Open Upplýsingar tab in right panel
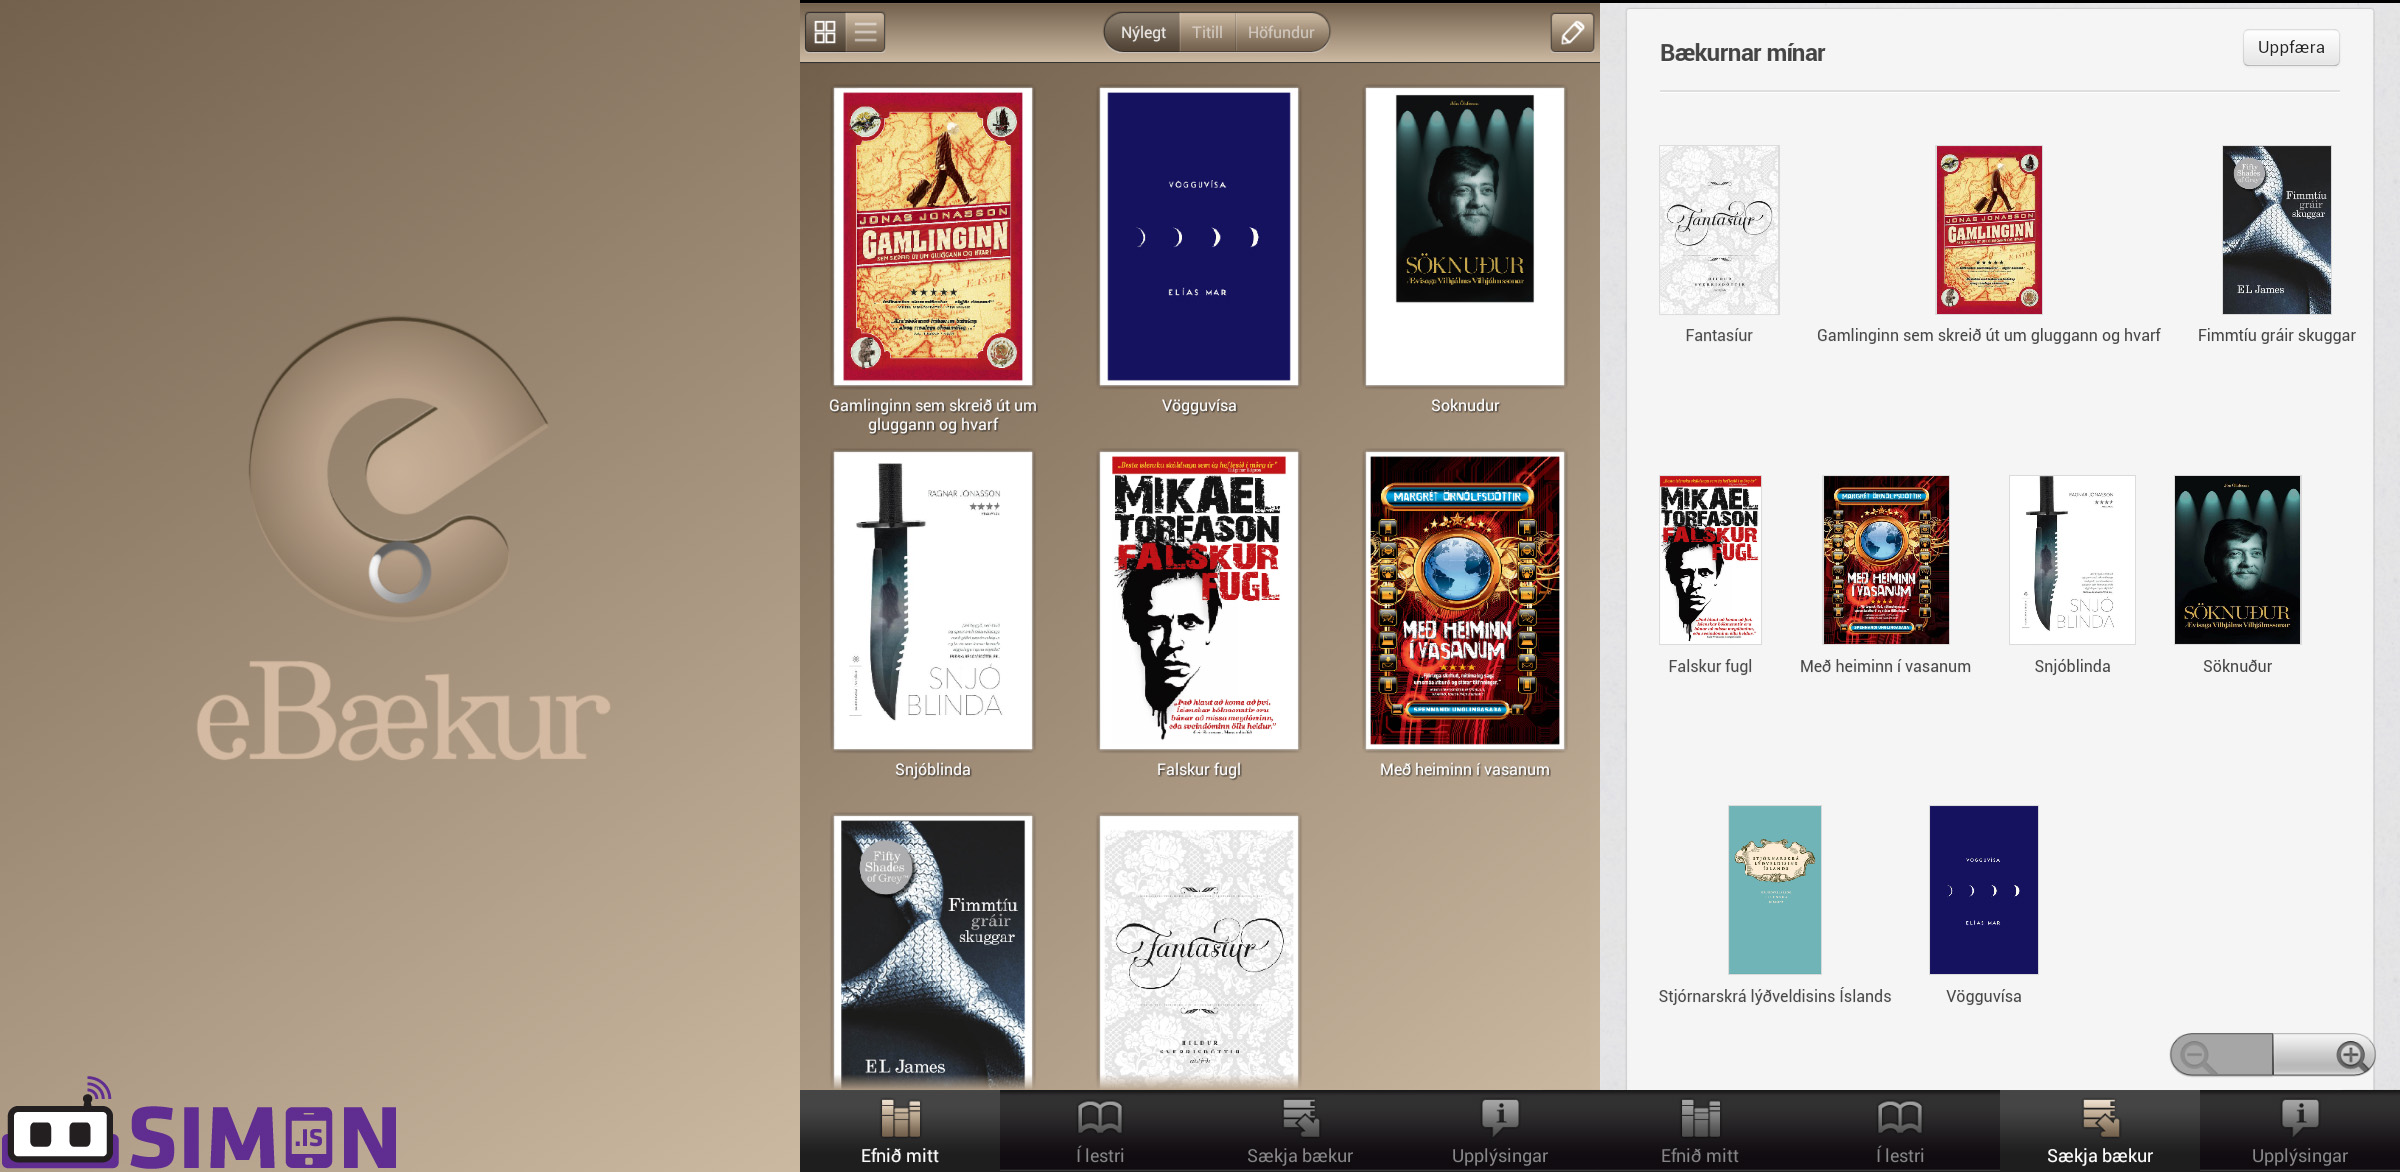This screenshot has width=2400, height=1172. pos(2299,1132)
